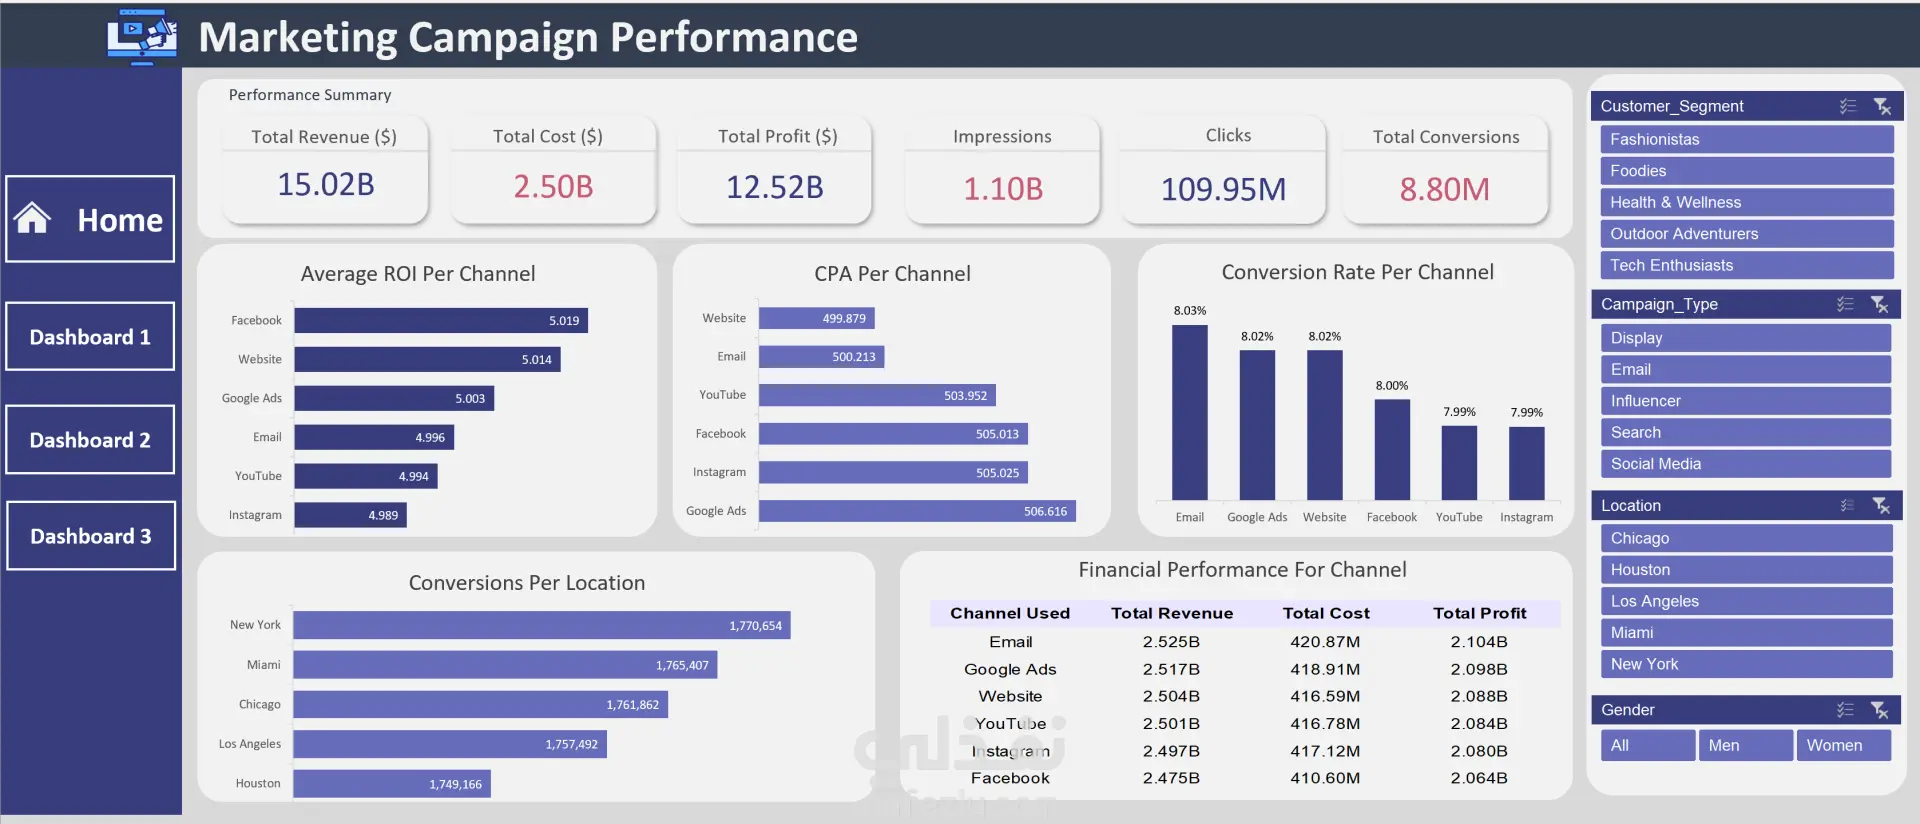Select Women in Gender slicer
The width and height of the screenshot is (1920, 824).
[x=1843, y=745]
